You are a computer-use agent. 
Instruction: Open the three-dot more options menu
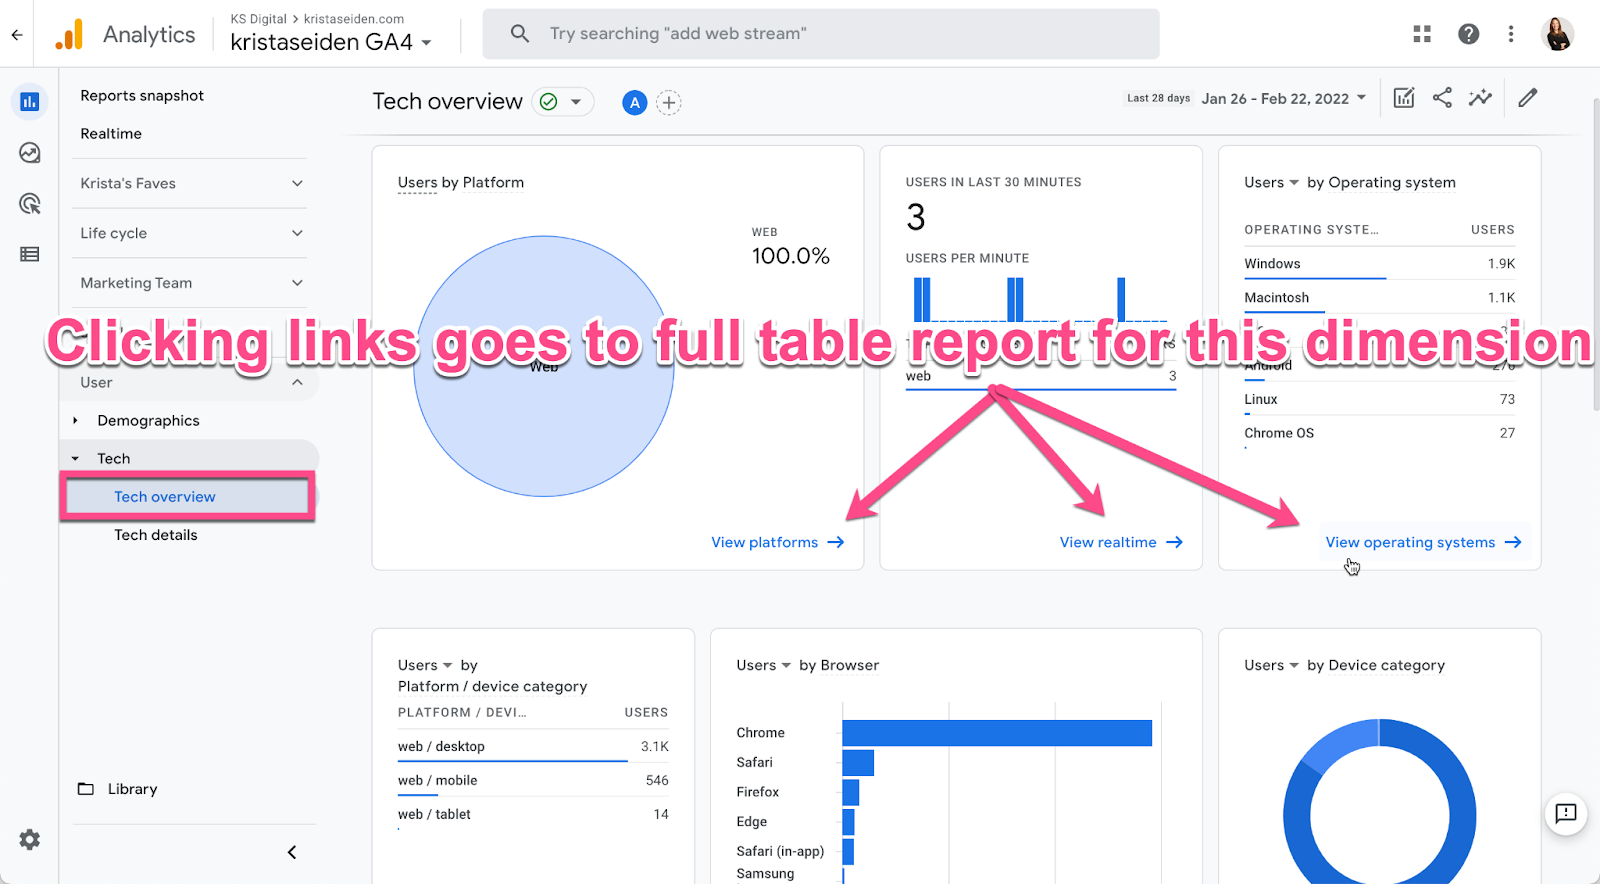(1511, 34)
